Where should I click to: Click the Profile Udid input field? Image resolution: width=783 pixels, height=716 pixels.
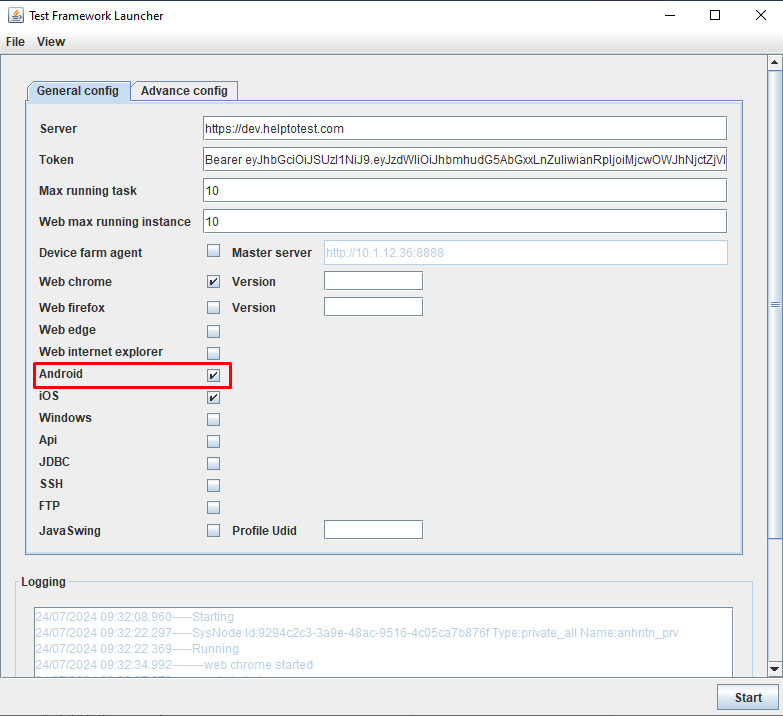click(374, 530)
